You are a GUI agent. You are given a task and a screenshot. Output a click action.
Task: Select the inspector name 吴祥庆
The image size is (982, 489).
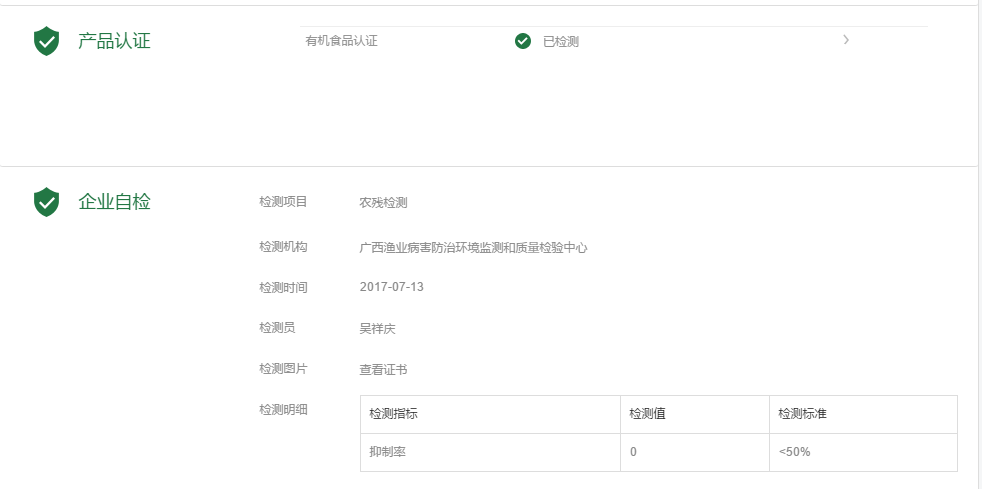tap(377, 328)
